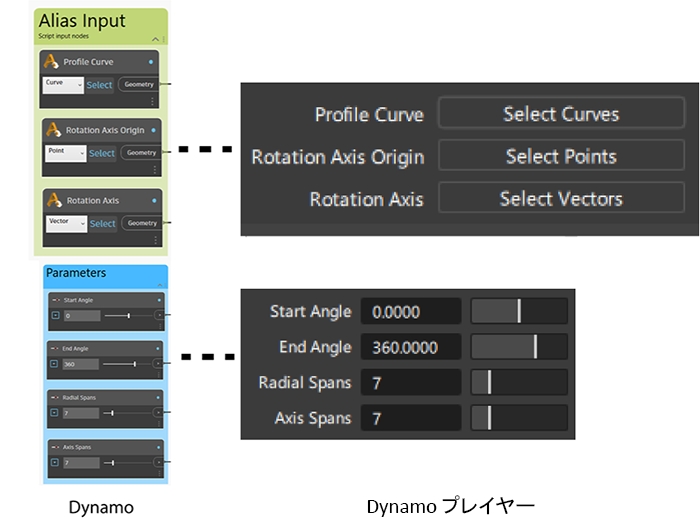Click the Alias Input group title
The image size is (700, 518).
[x=82, y=21]
